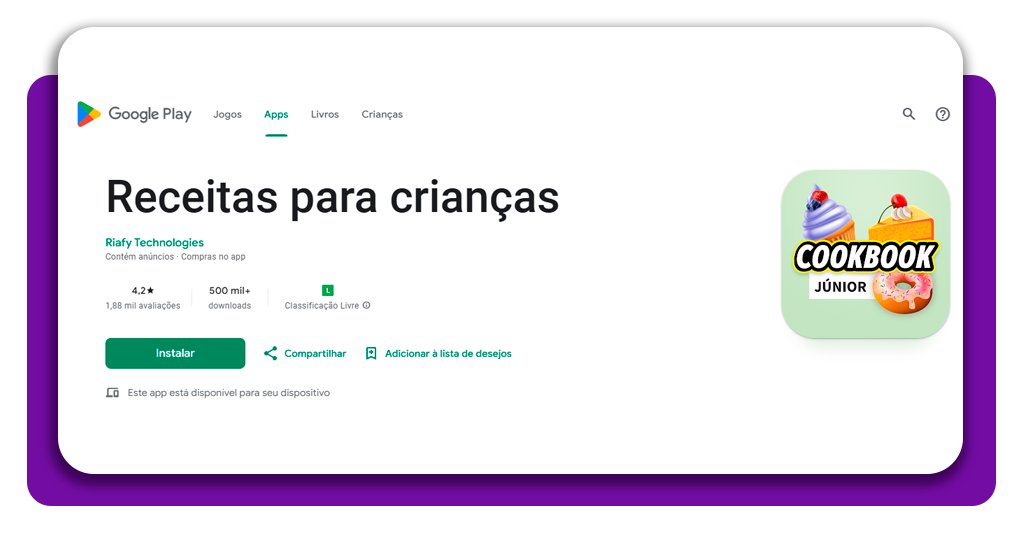Click the device icon beside availability message
The height and width of the screenshot is (536, 1024).
pyautogui.click(x=113, y=393)
